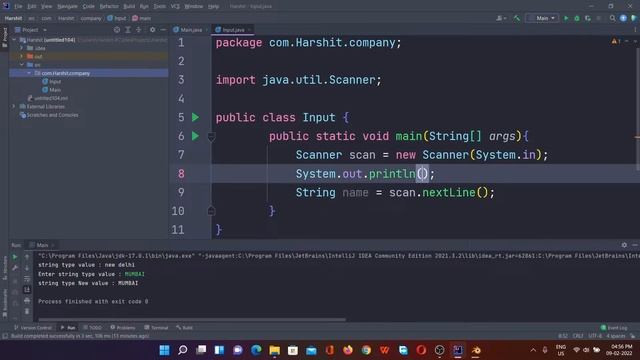The width and height of the screenshot is (640, 360).
Task: Click the Project vertical side tab
Action: click(4, 37)
